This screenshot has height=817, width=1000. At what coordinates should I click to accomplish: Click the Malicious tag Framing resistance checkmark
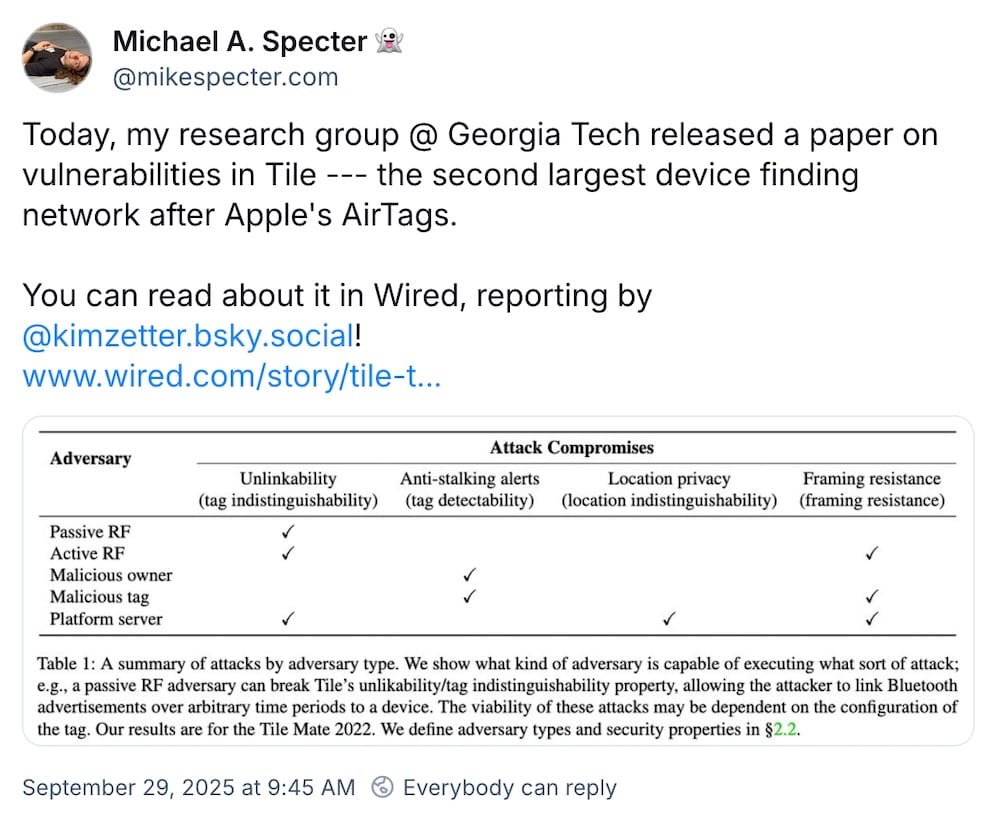point(872,597)
